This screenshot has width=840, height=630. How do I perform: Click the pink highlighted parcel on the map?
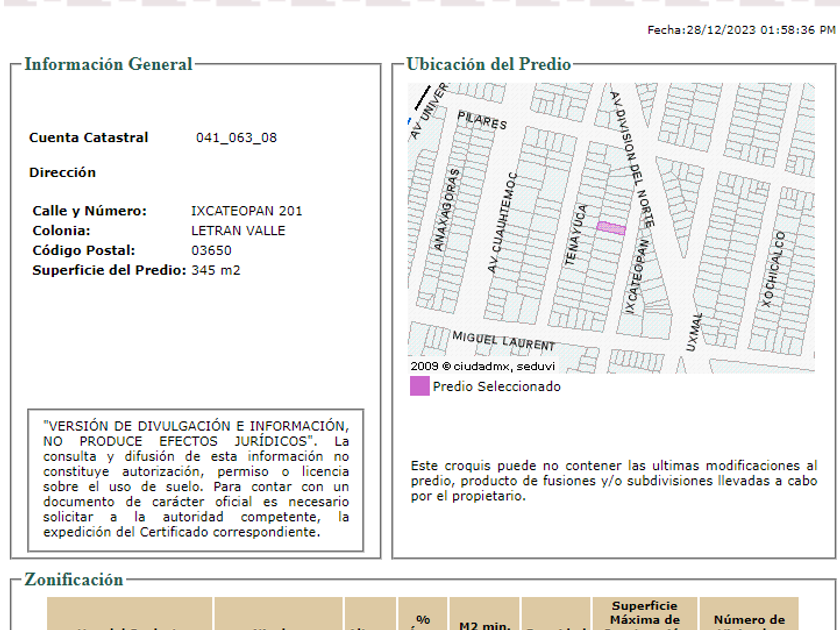point(611,228)
